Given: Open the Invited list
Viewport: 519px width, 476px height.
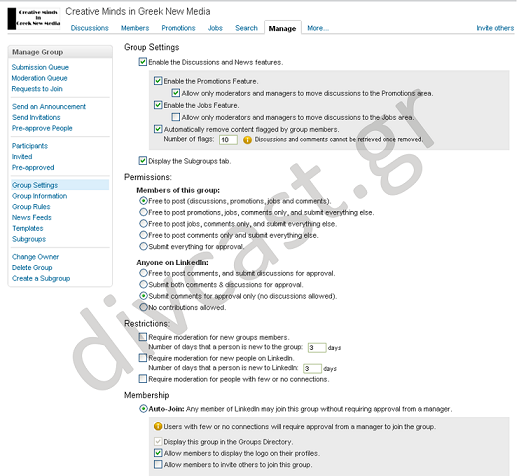Looking at the screenshot, I should pos(22,157).
